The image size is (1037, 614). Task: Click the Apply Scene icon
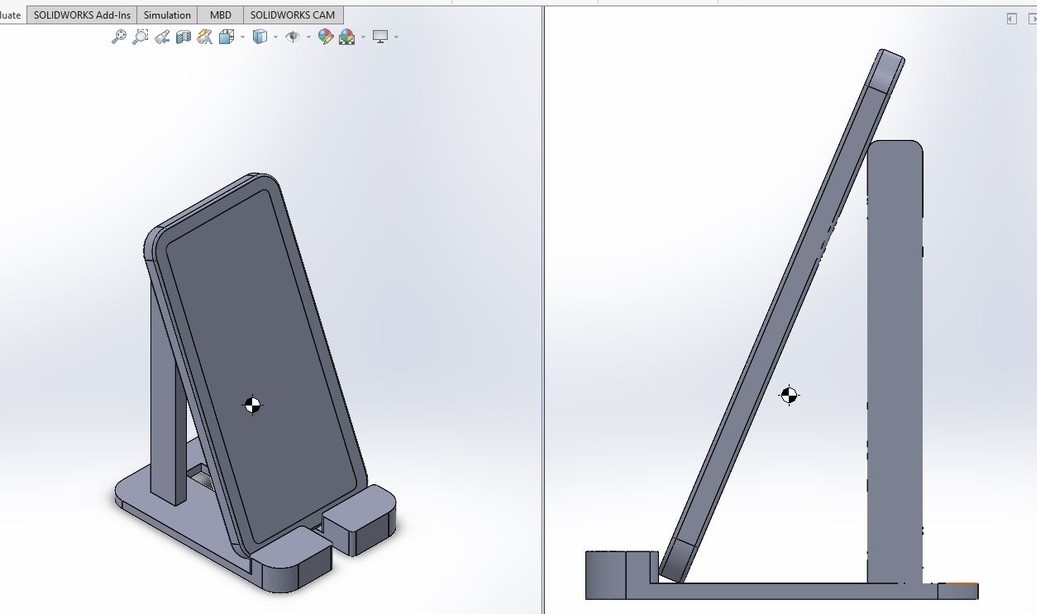pyautogui.click(x=346, y=37)
